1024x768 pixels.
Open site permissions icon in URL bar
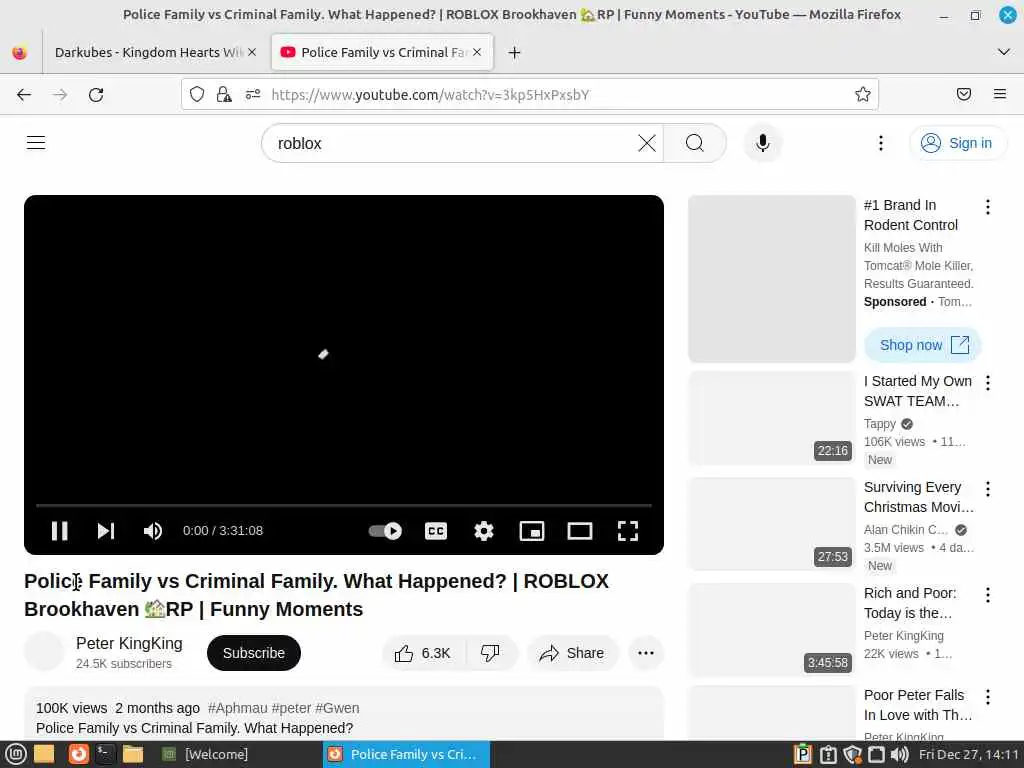[x=253, y=95]
